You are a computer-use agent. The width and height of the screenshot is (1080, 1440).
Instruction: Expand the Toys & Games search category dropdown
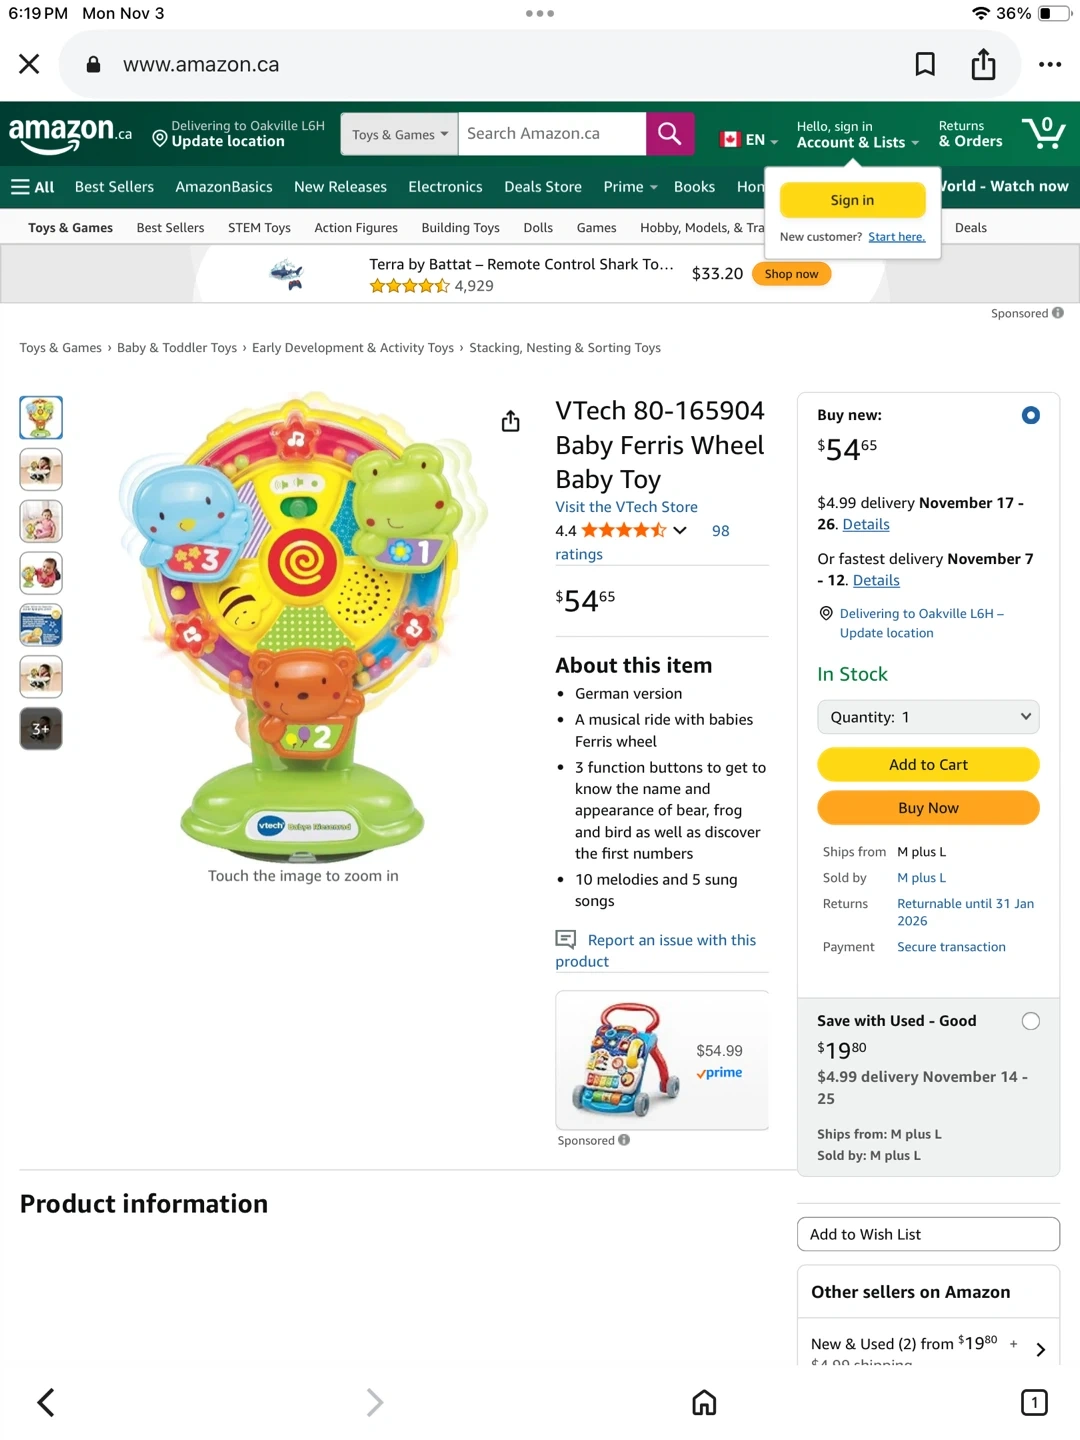point(399,134)
